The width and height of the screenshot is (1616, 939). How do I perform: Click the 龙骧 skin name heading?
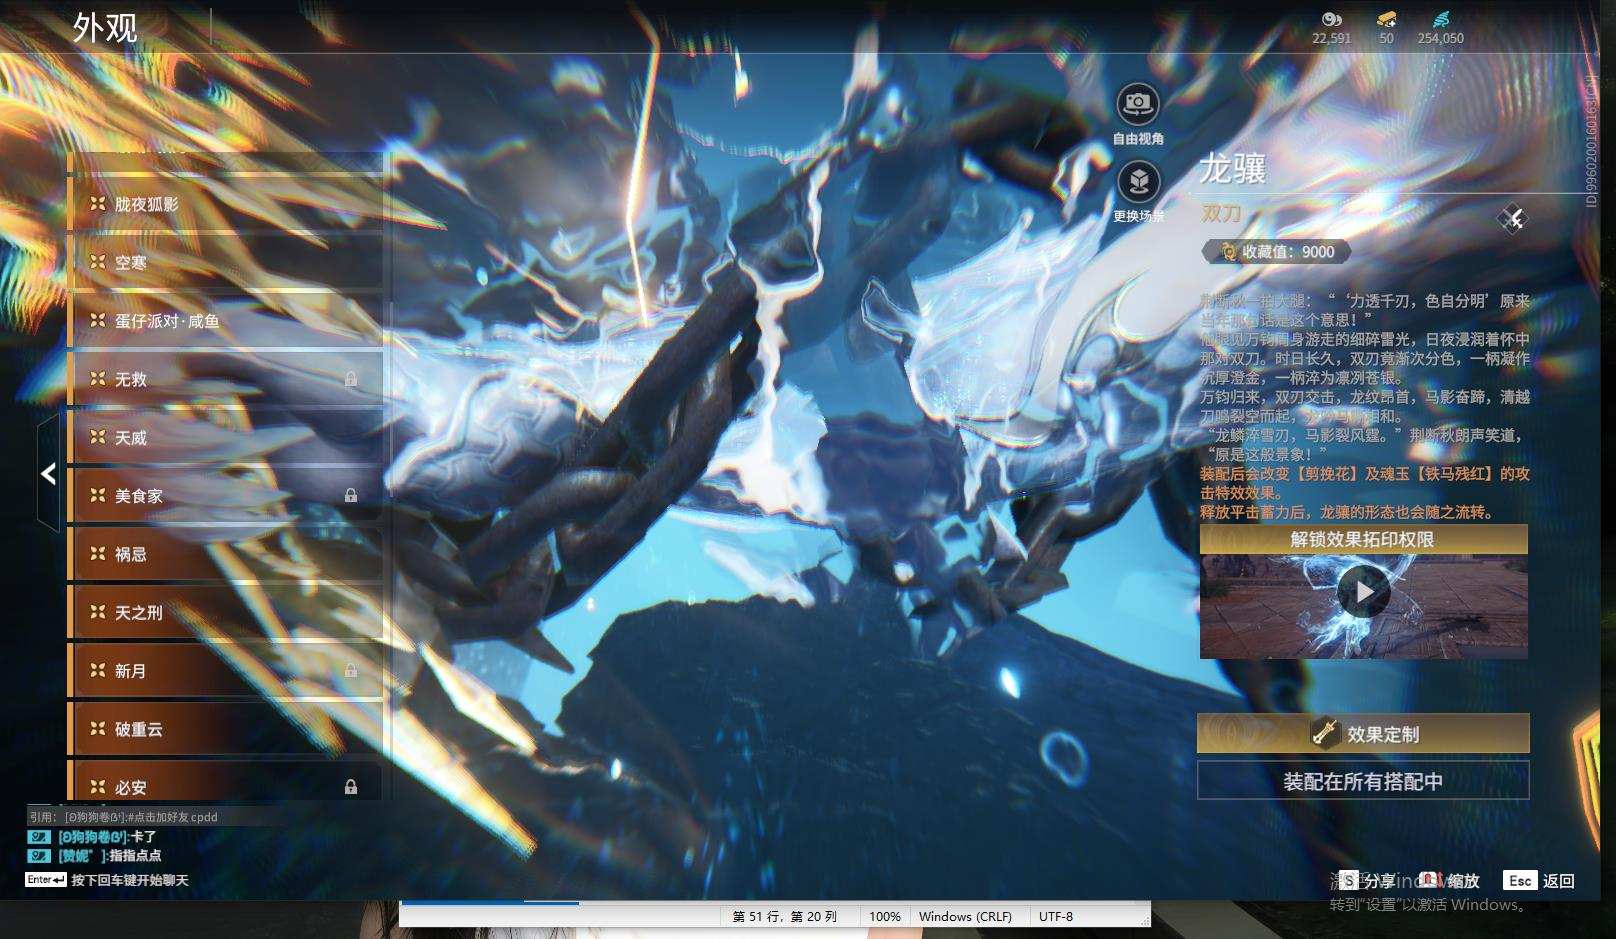click(1233, 169)
